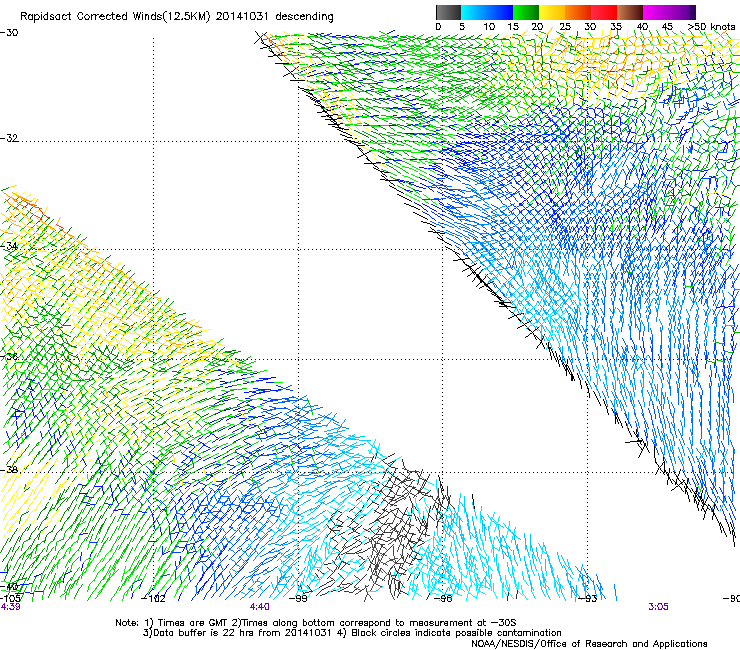Select the red 30–35 knots color segment
The image size is (740, 650).
pos(604,12)
